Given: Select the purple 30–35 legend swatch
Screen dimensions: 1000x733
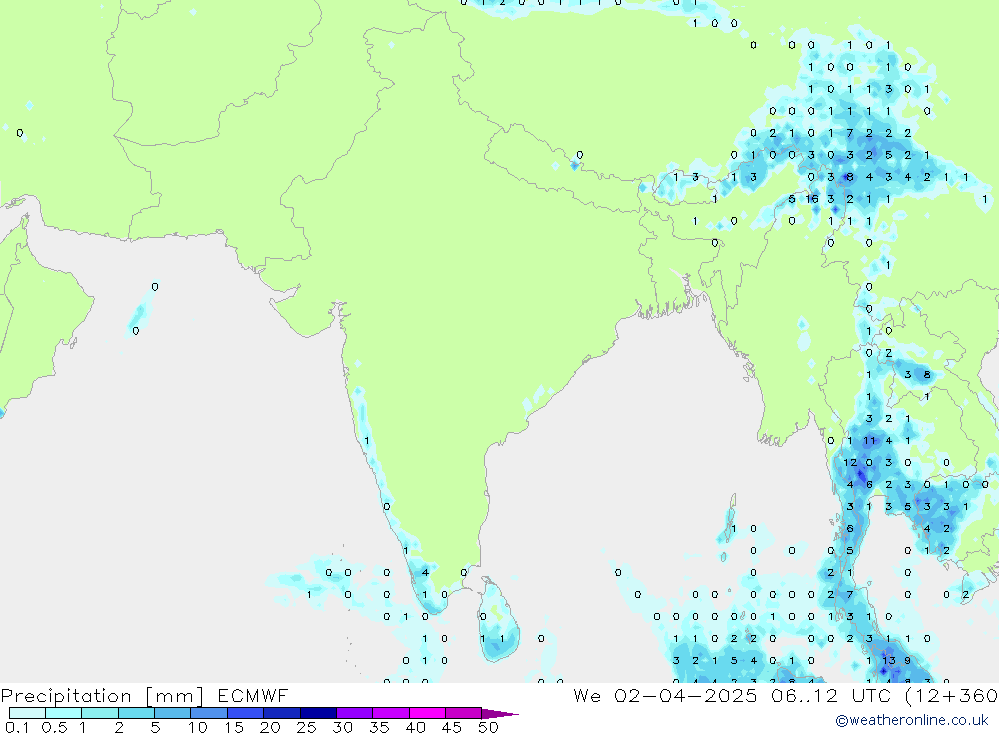Looking at the screenshot, I should (354, 713).
